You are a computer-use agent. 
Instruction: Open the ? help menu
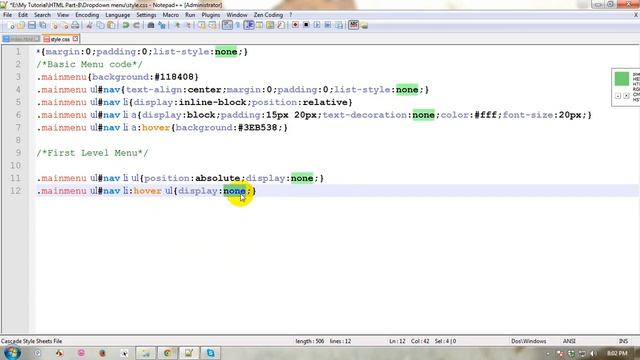coord(291,15)
